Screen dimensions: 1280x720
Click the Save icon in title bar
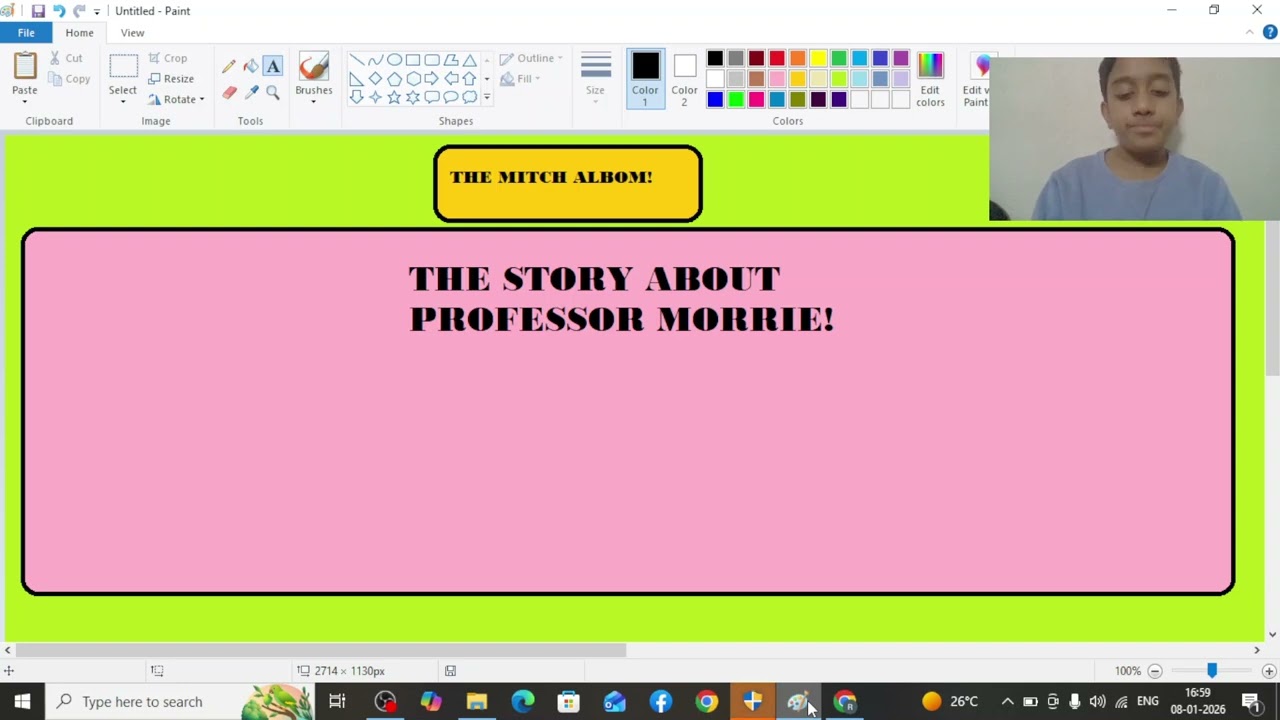[38, 11]
